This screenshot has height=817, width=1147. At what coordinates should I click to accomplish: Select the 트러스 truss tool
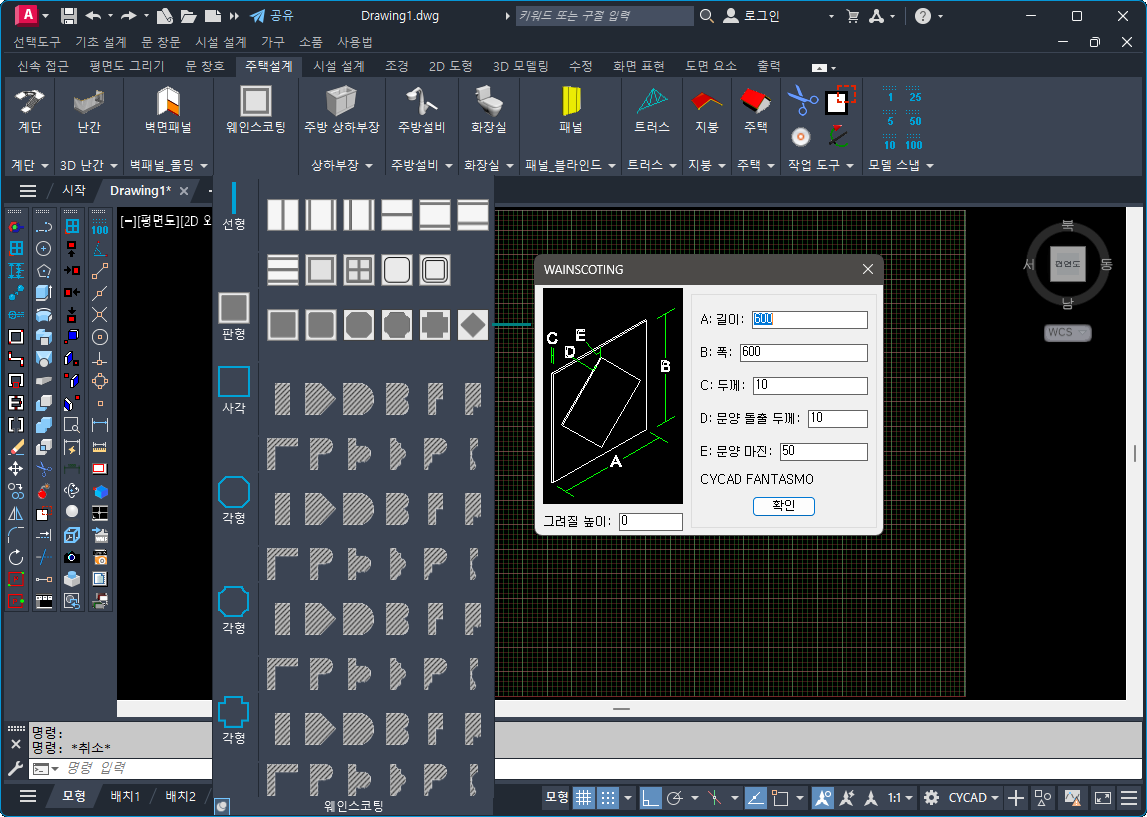652,109
